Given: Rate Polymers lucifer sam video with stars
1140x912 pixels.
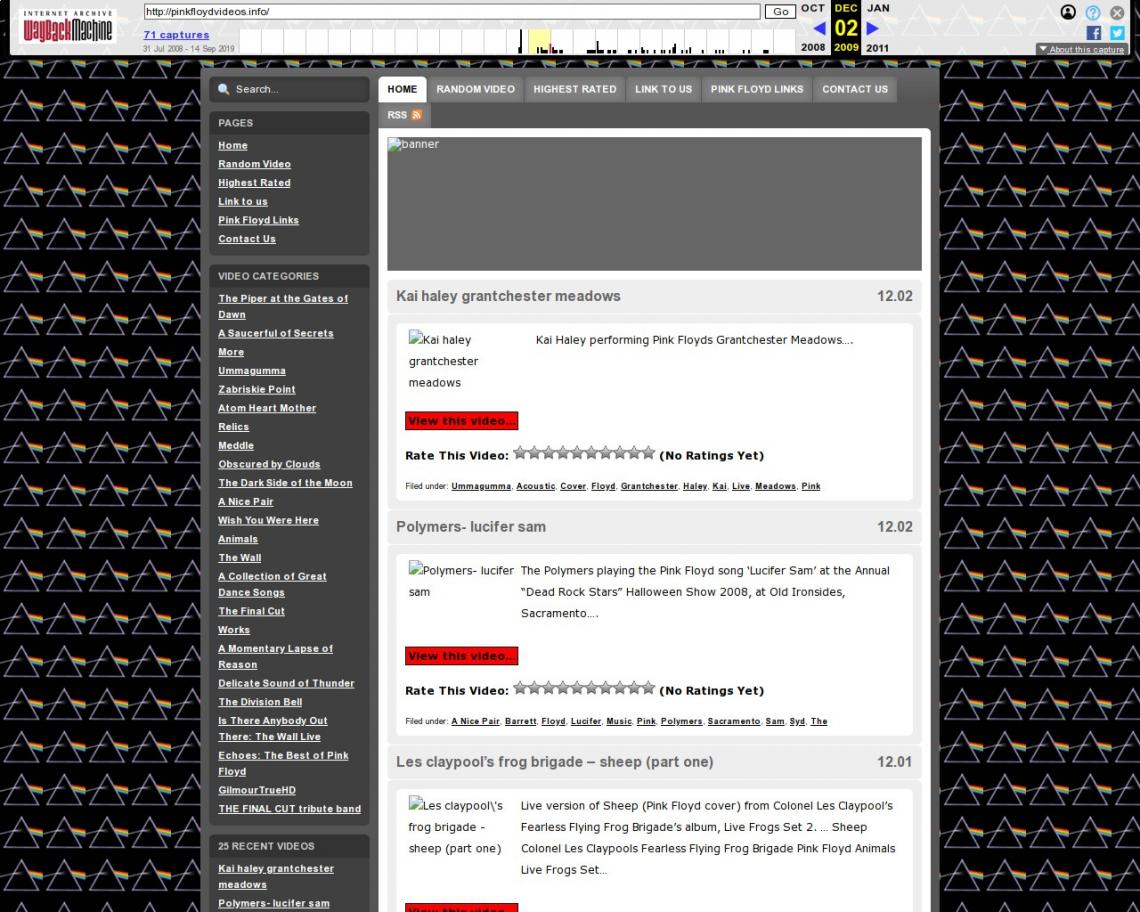Looking at the screenshot, I should coord(584,688).
